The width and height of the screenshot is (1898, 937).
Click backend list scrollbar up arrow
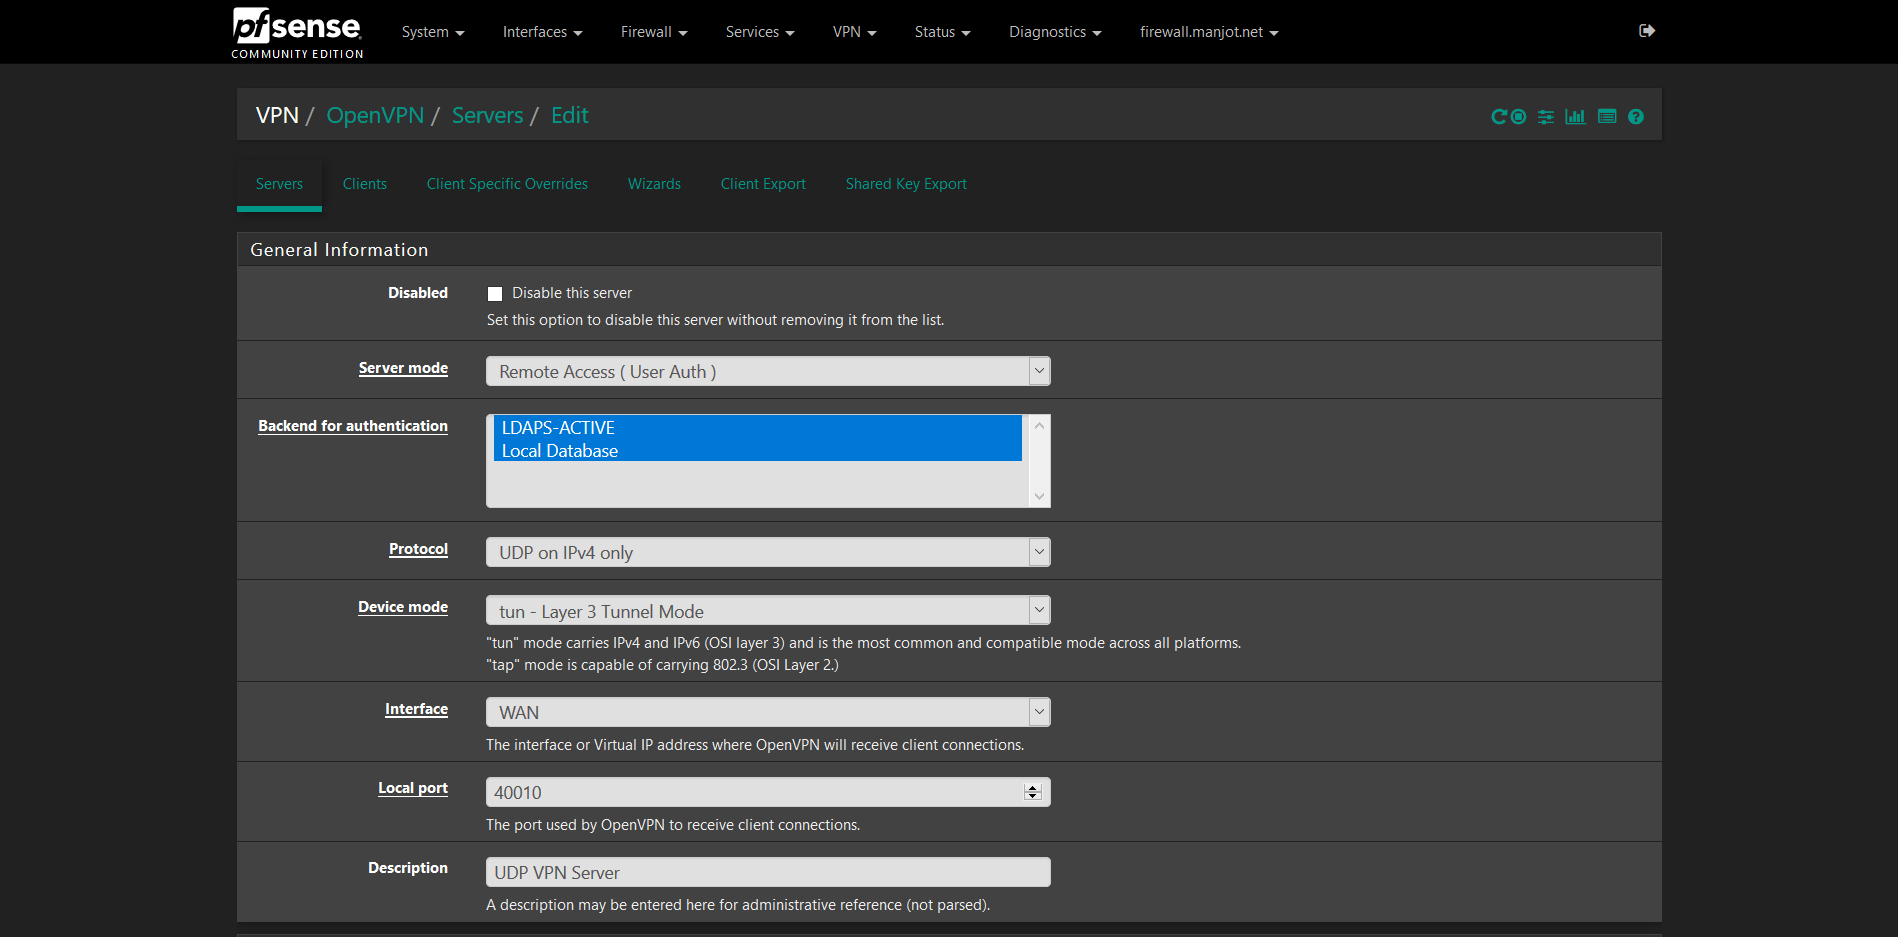1039,426
